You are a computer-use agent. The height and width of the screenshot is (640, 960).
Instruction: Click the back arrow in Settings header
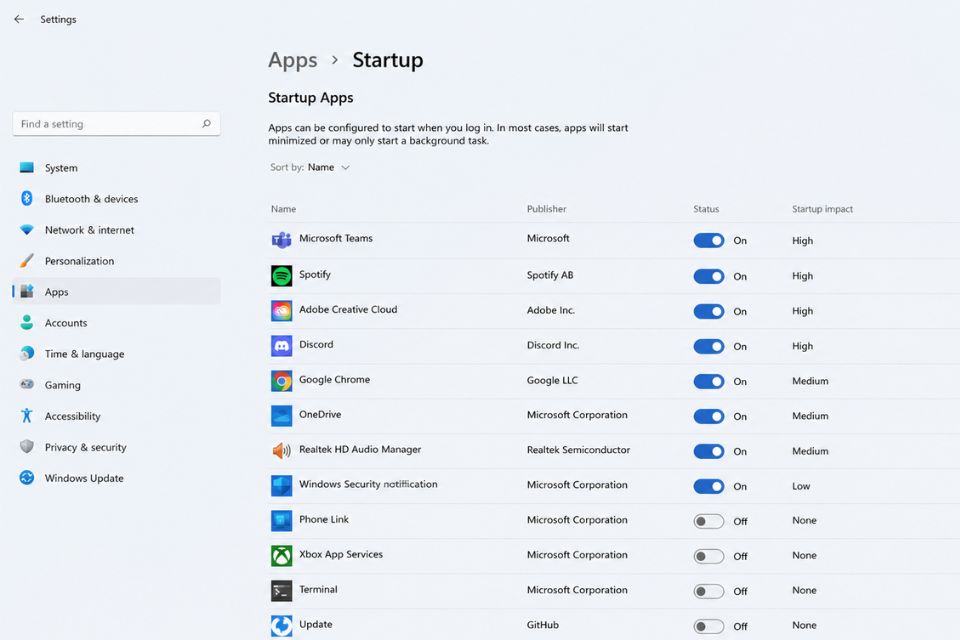19,19
